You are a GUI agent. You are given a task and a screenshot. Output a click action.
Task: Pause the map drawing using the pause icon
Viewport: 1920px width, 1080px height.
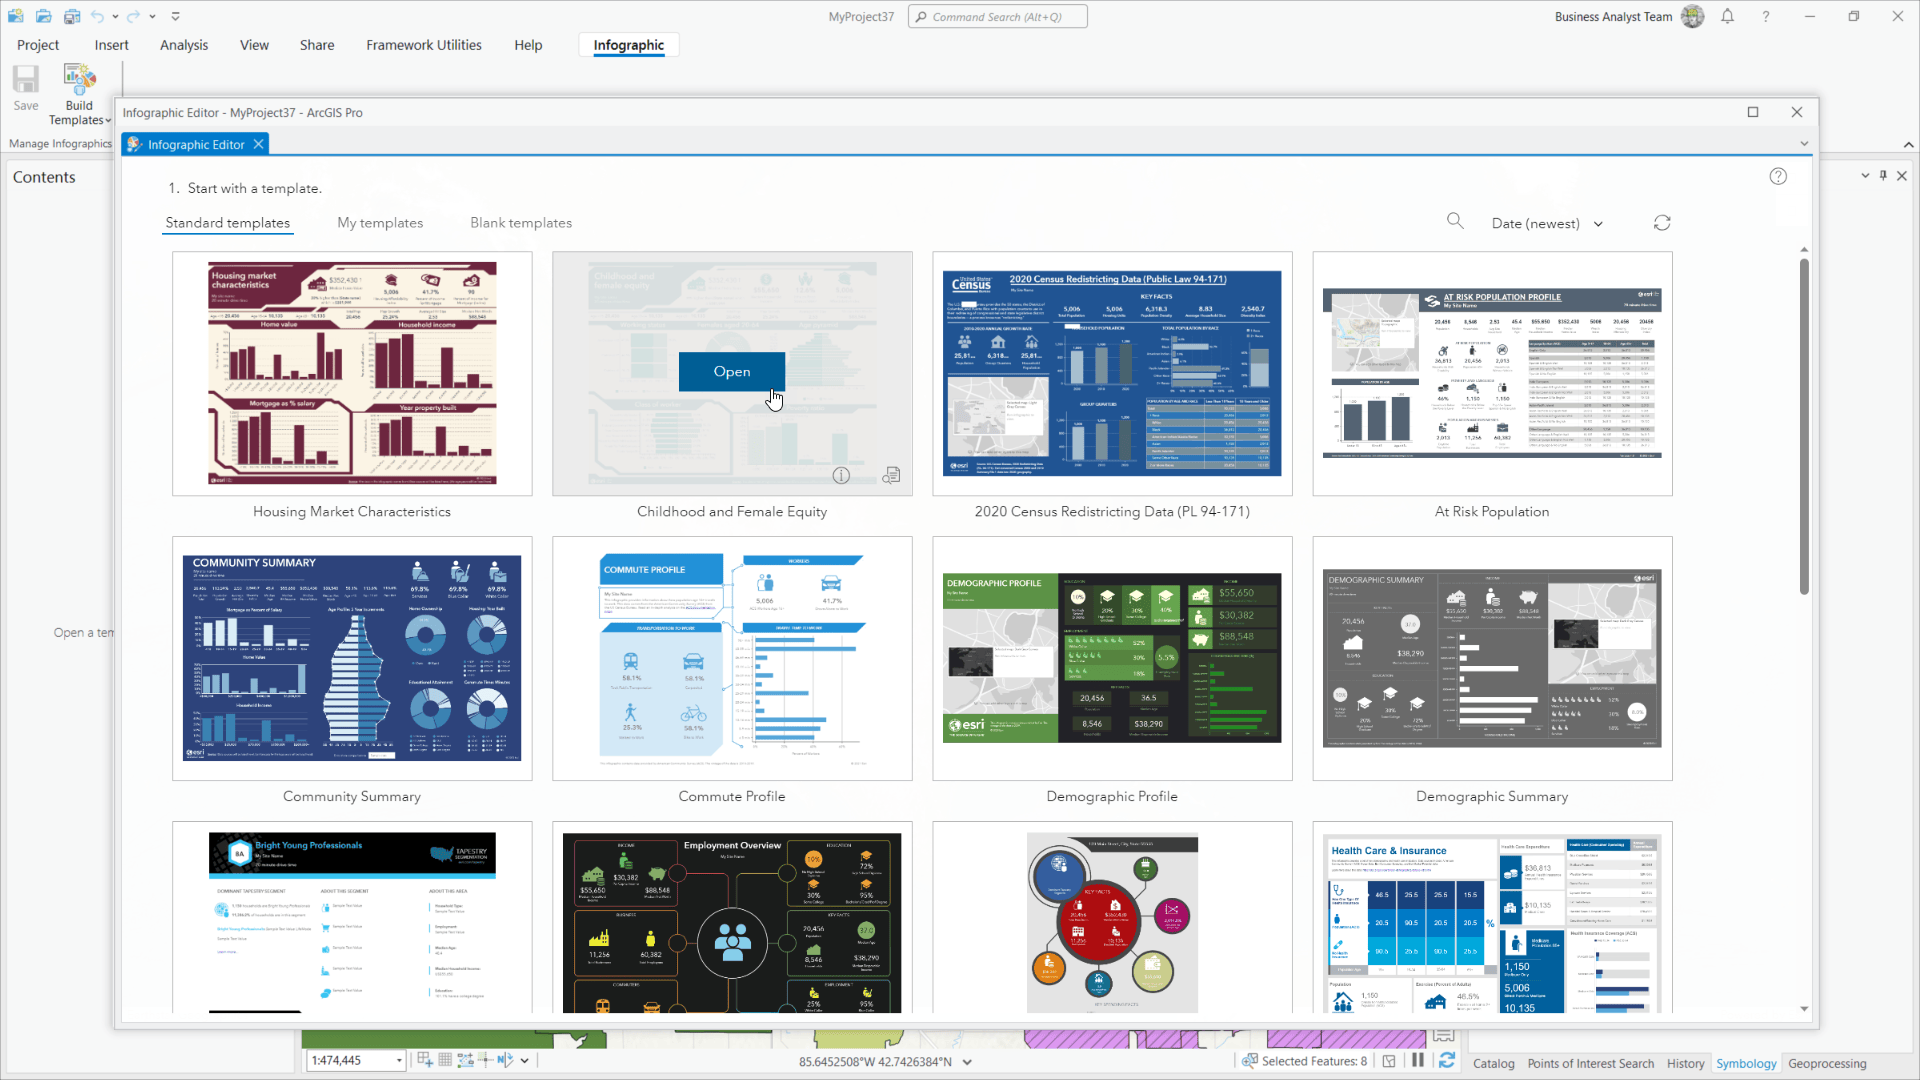click(1419, 1060)
